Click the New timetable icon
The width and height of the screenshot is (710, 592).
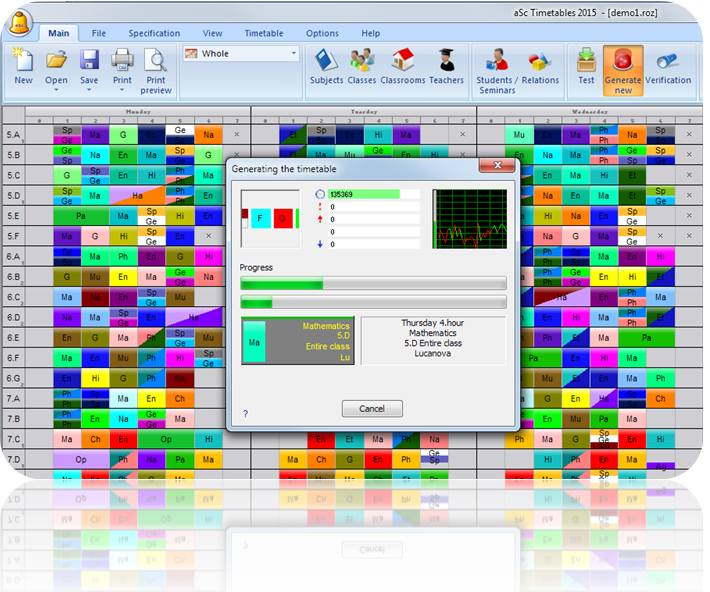(23, 66)
